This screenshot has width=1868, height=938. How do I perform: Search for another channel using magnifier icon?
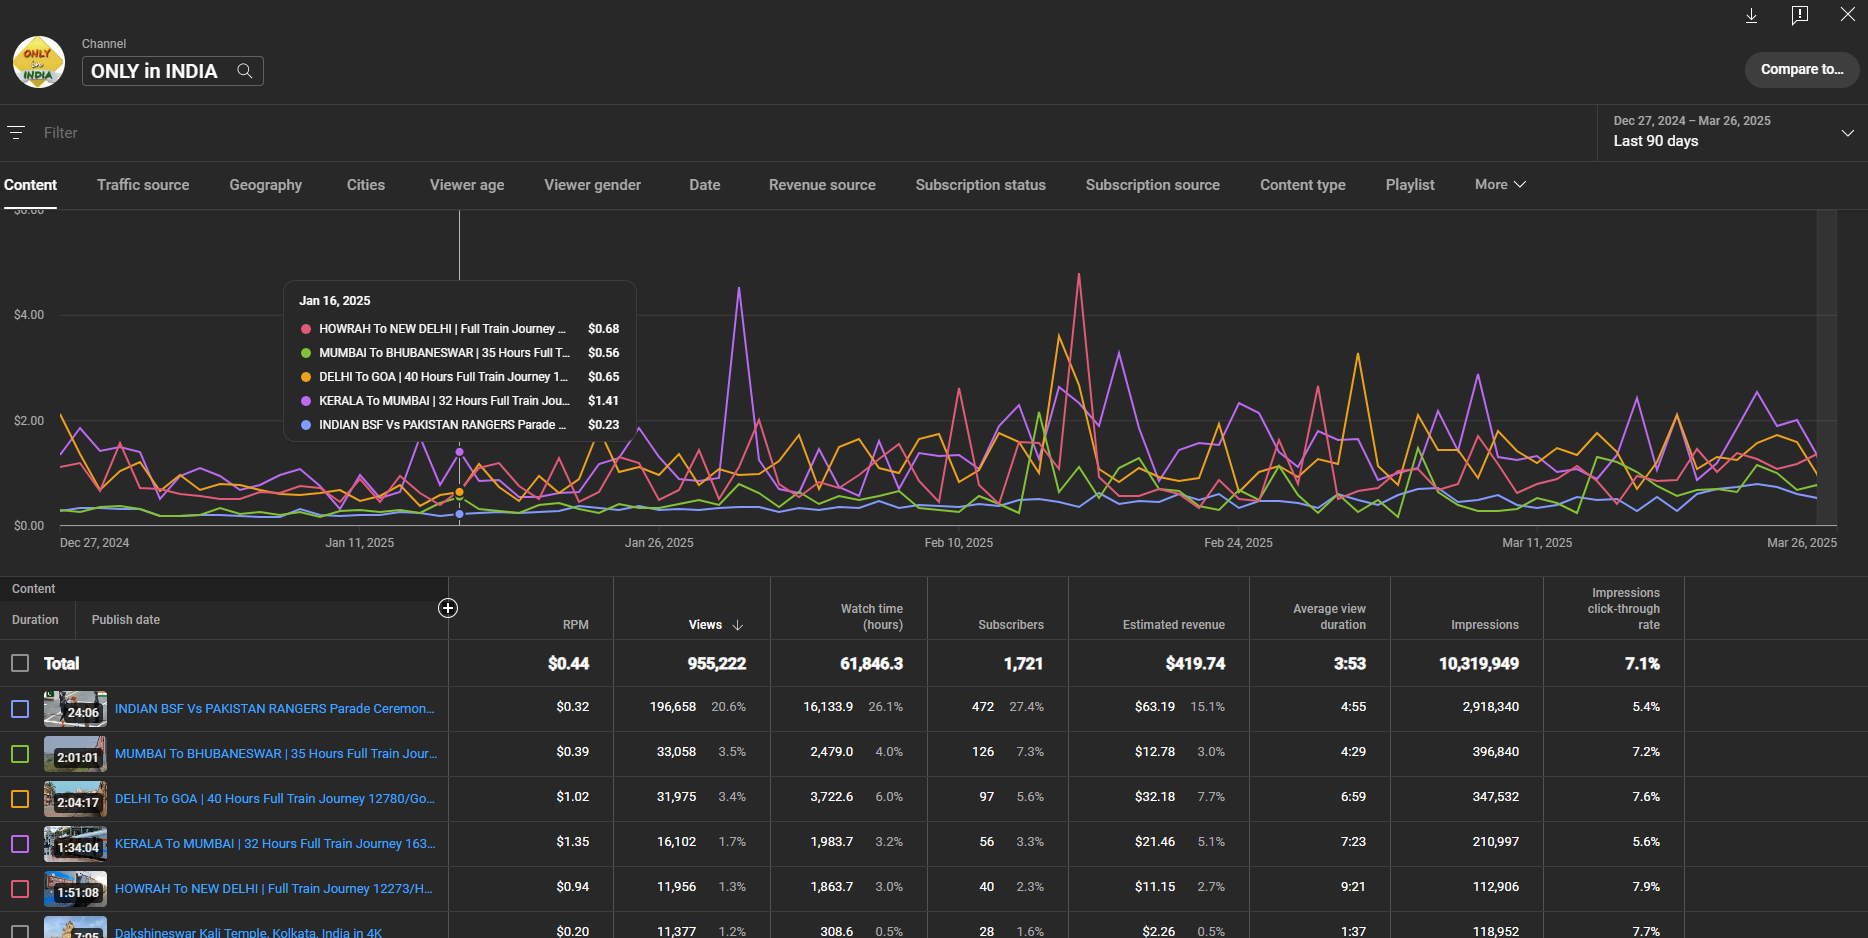tap(244, 71)
